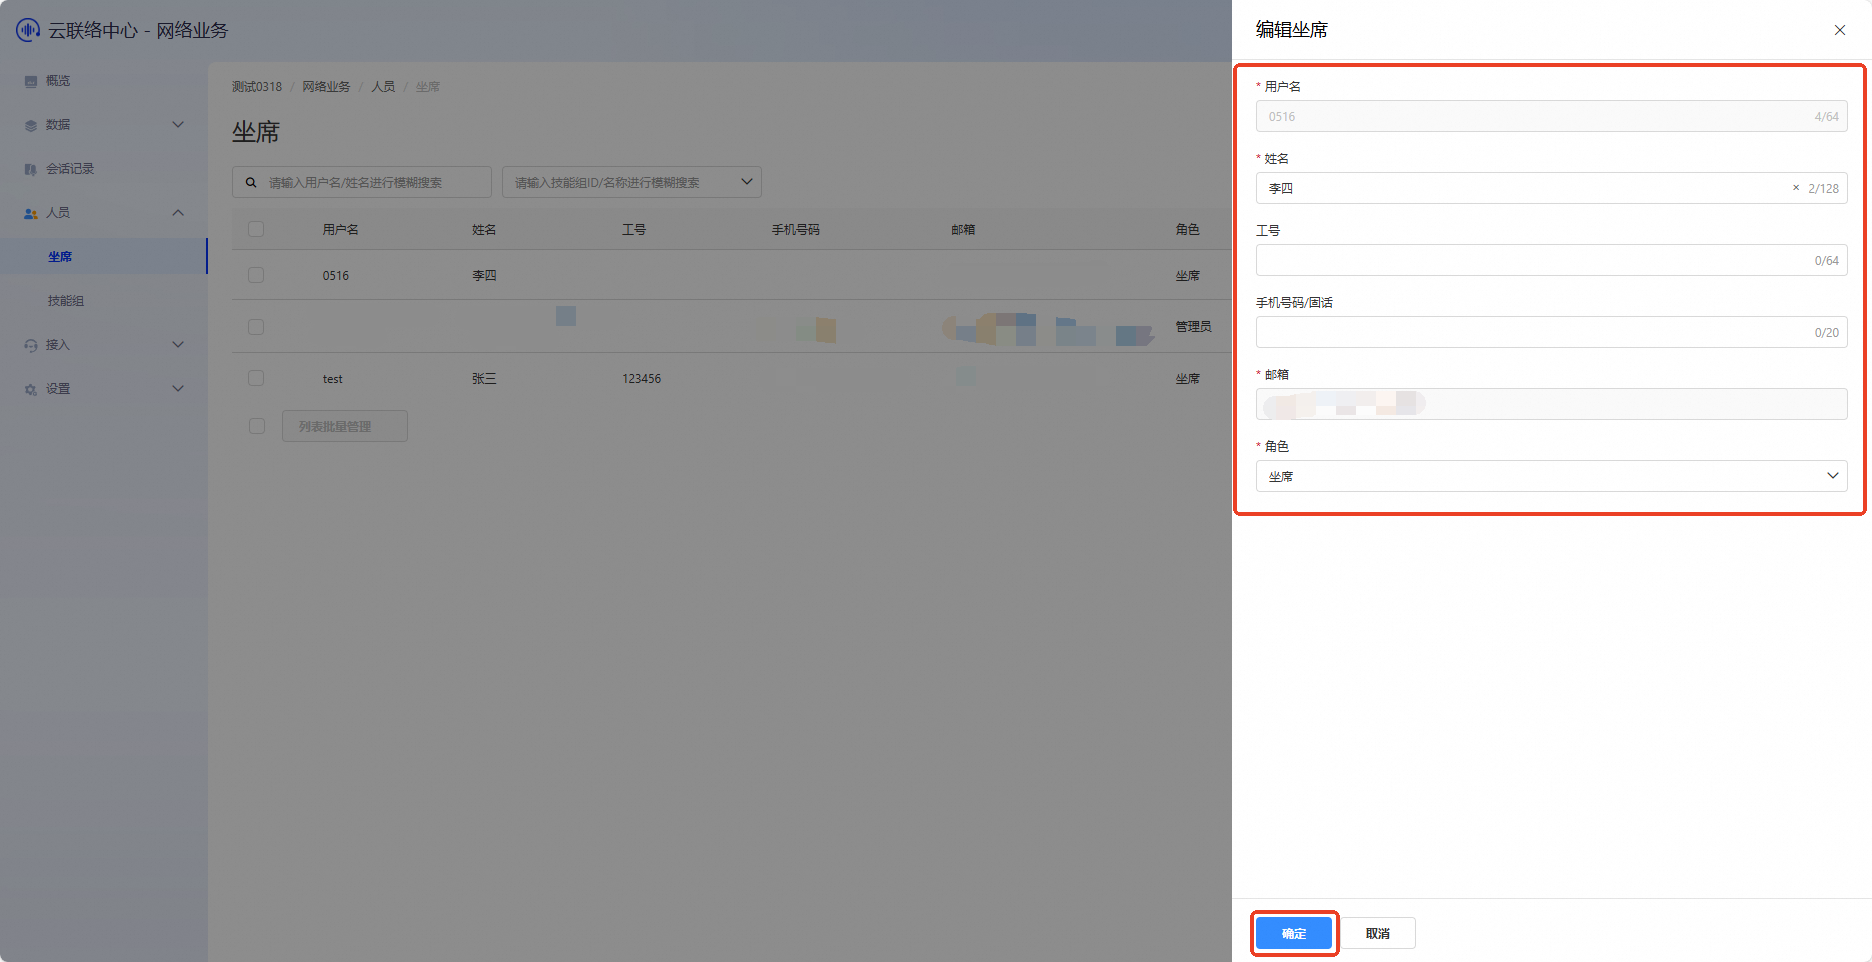Click the username cell test
Screen dimensions: 1872x962
(x=333, y=379)
